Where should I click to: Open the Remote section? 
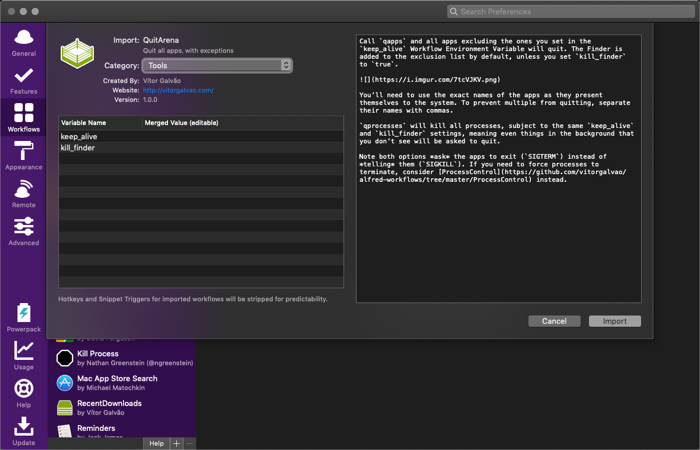coord(24,194)
